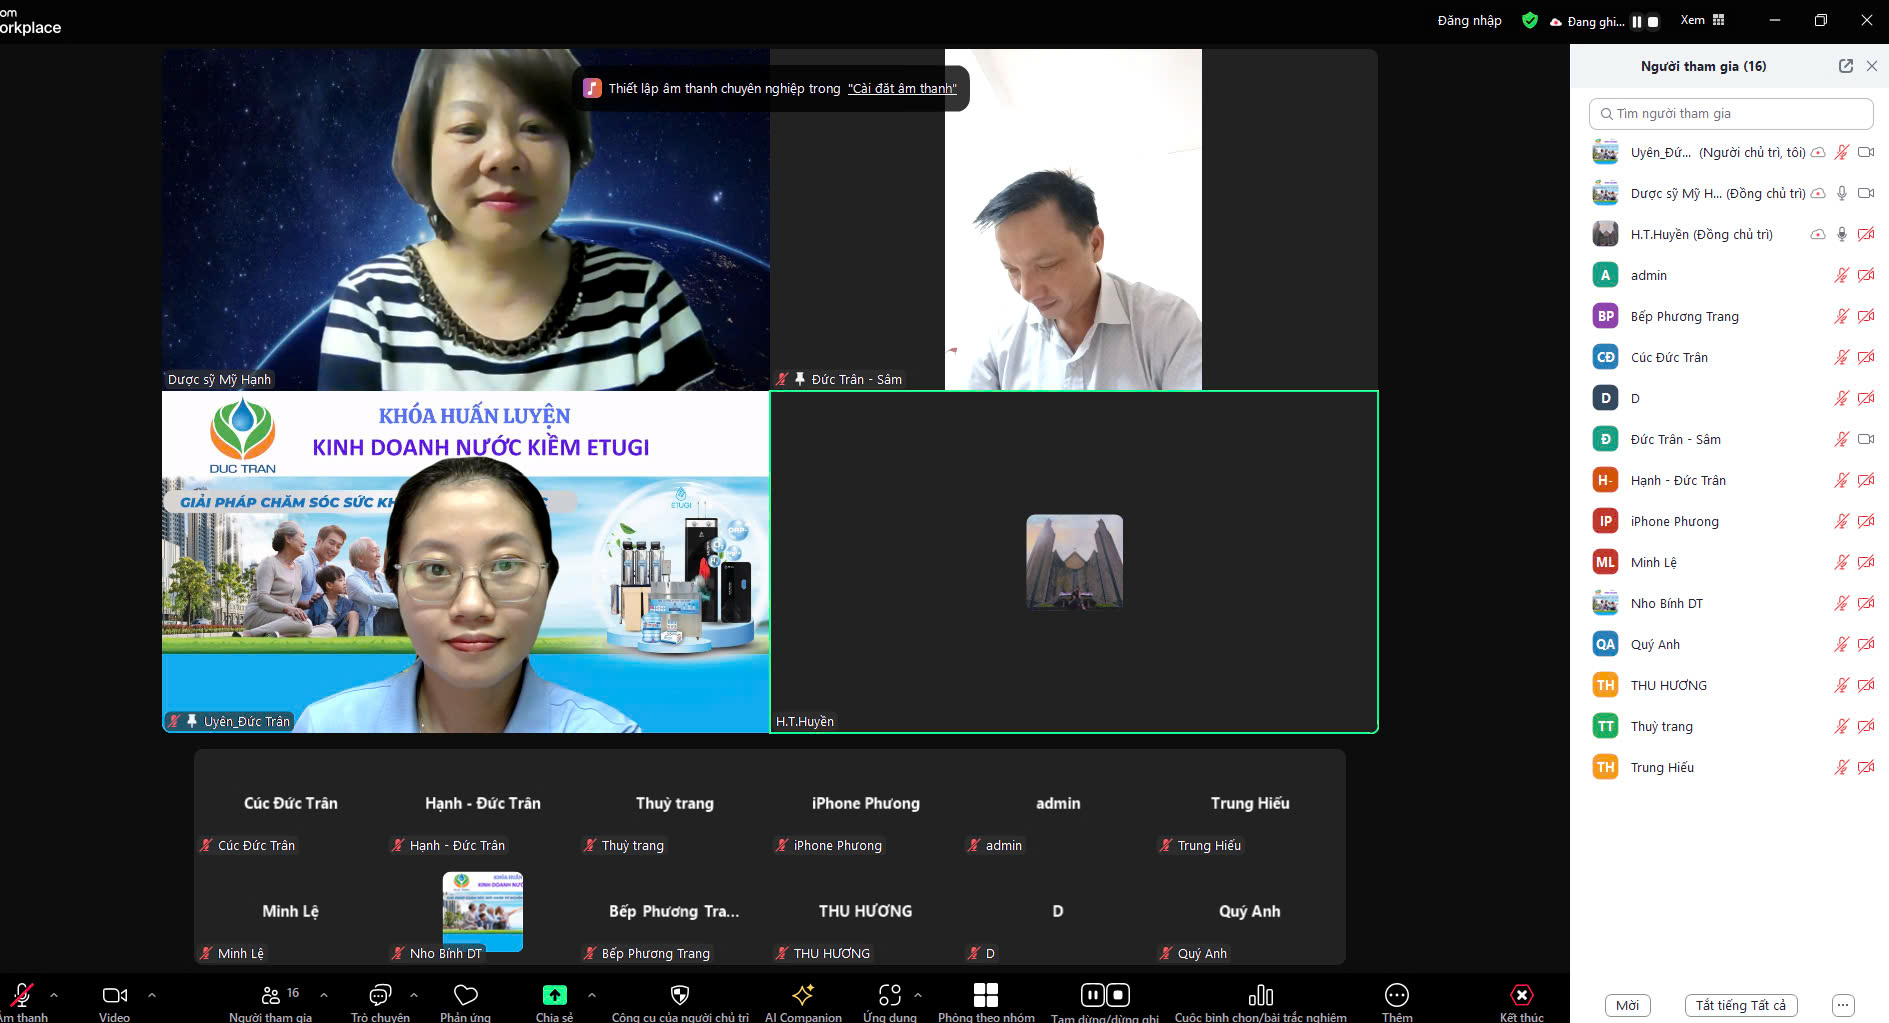This screenshot has width=1889, height=1023.
Task: Open the chat (Trò chuyện) icon
Action: coord(380,995)
